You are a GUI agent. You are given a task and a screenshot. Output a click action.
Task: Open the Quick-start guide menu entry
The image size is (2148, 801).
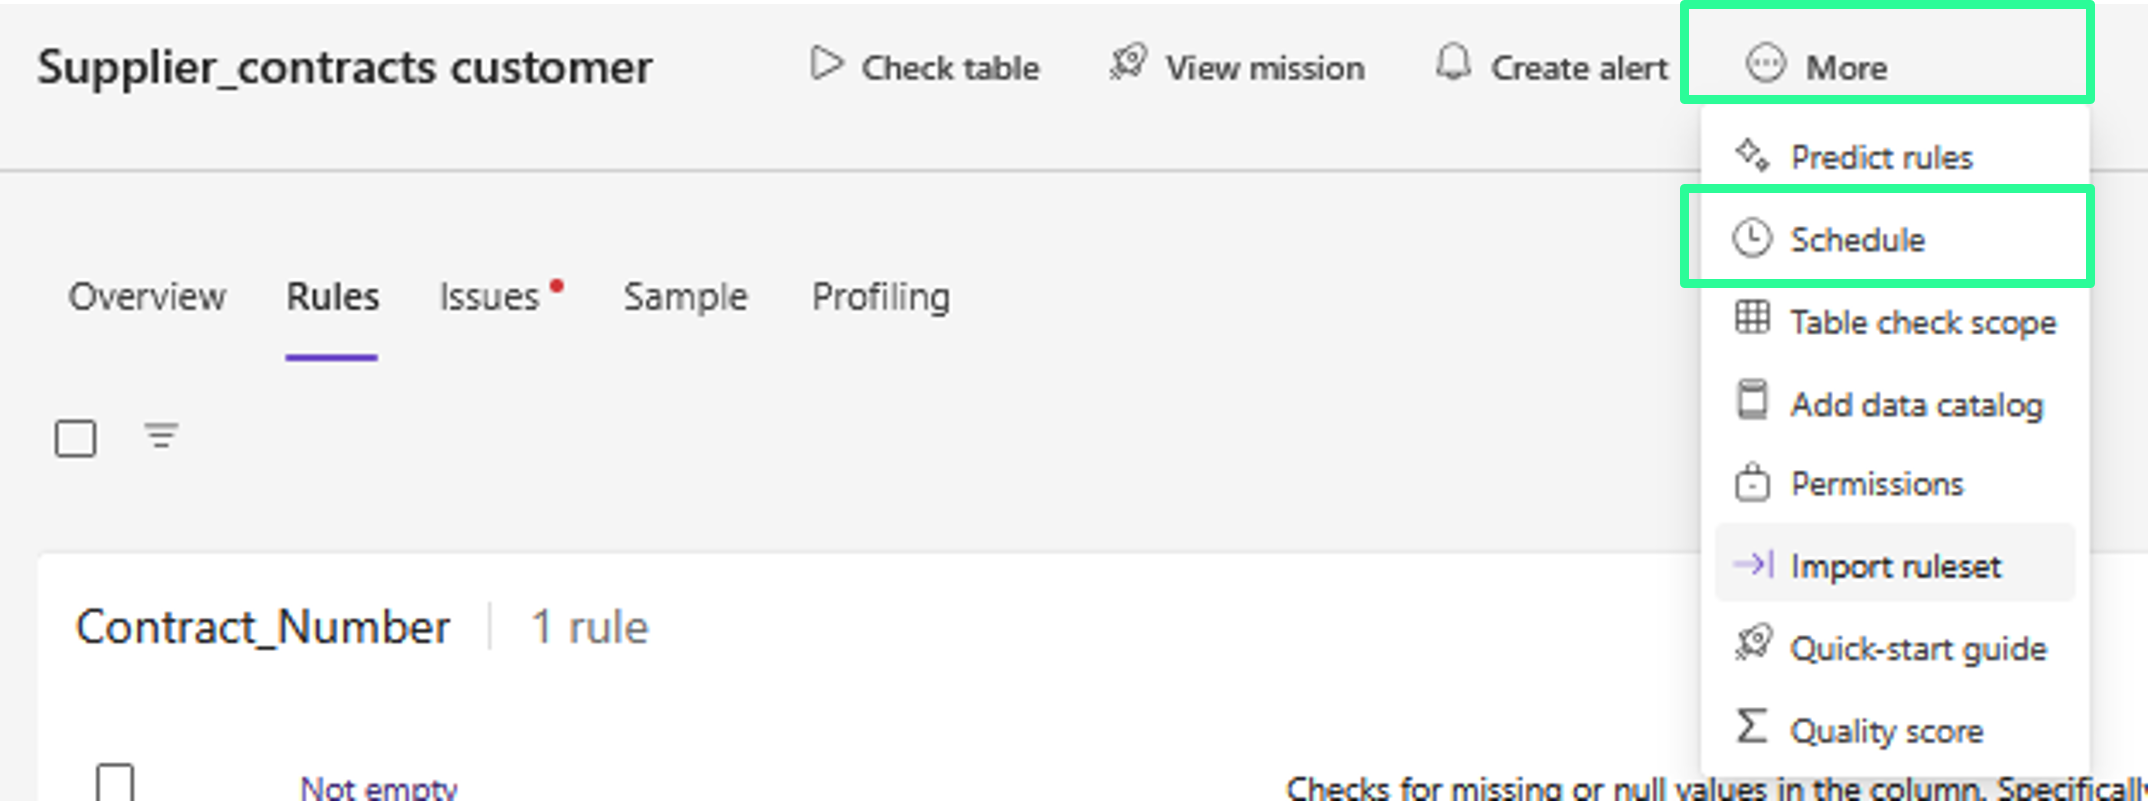point(1917,649)
